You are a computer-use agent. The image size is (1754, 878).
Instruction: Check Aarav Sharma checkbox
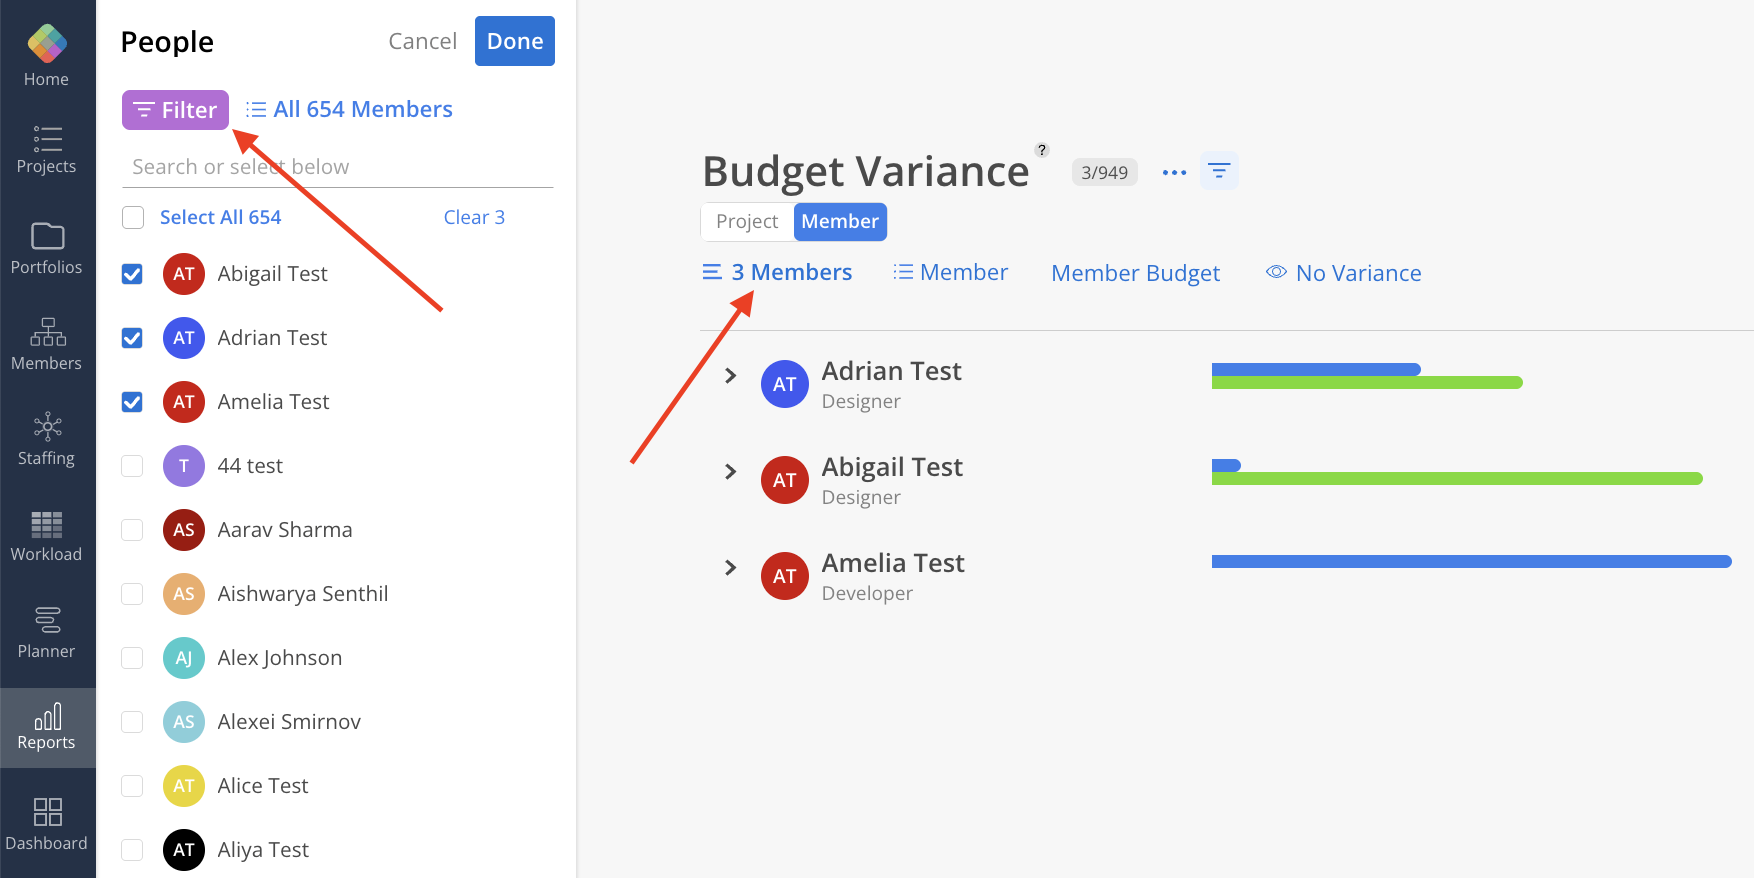click(132, 530)
